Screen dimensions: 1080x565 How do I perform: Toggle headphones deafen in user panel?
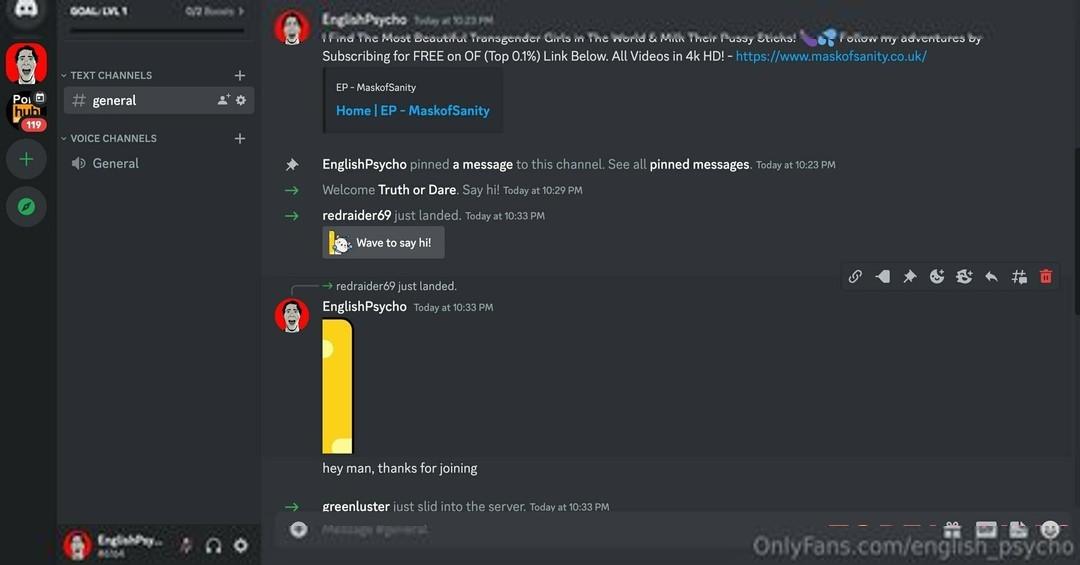214,545
